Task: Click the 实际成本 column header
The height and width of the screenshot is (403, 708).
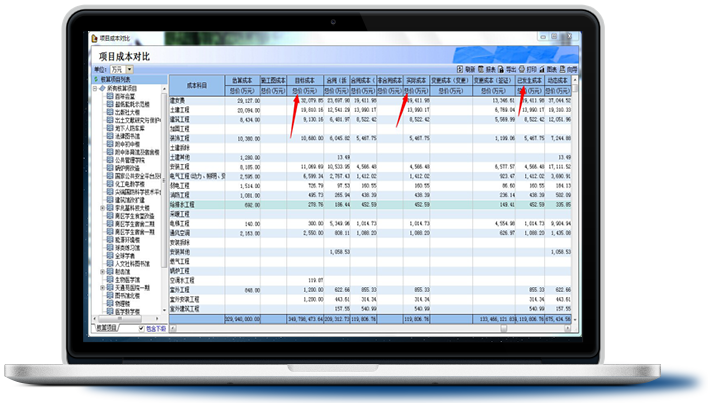Action: tap(418, 79)
